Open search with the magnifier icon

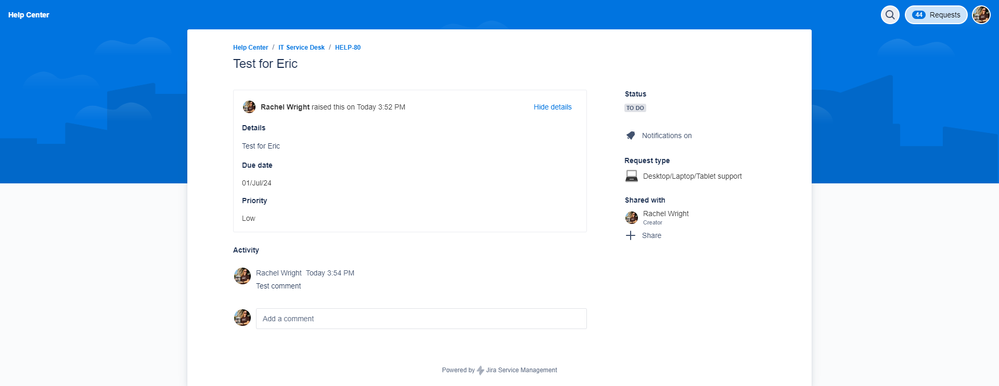[x=890, y=15]
